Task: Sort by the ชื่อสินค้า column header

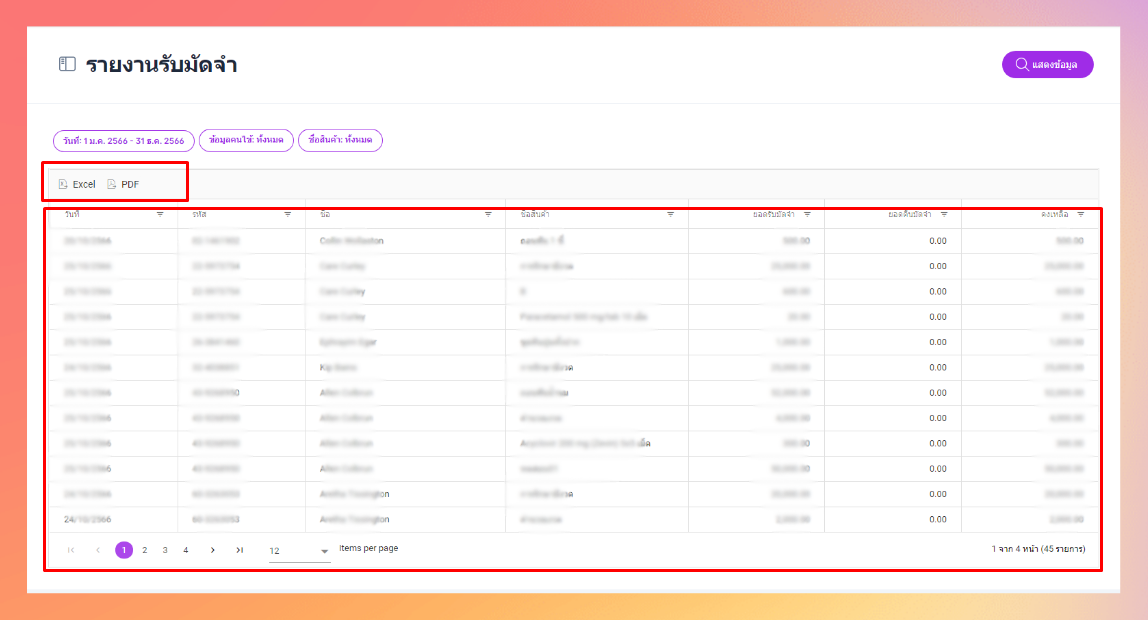Action: [535, 214]
